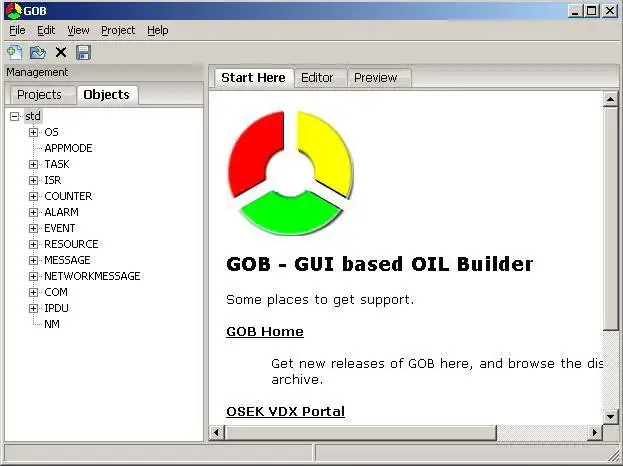Open the OSEK VDX Portal link
The height and width of the screenshot is (466, 623).
click(x=286, y=412)
